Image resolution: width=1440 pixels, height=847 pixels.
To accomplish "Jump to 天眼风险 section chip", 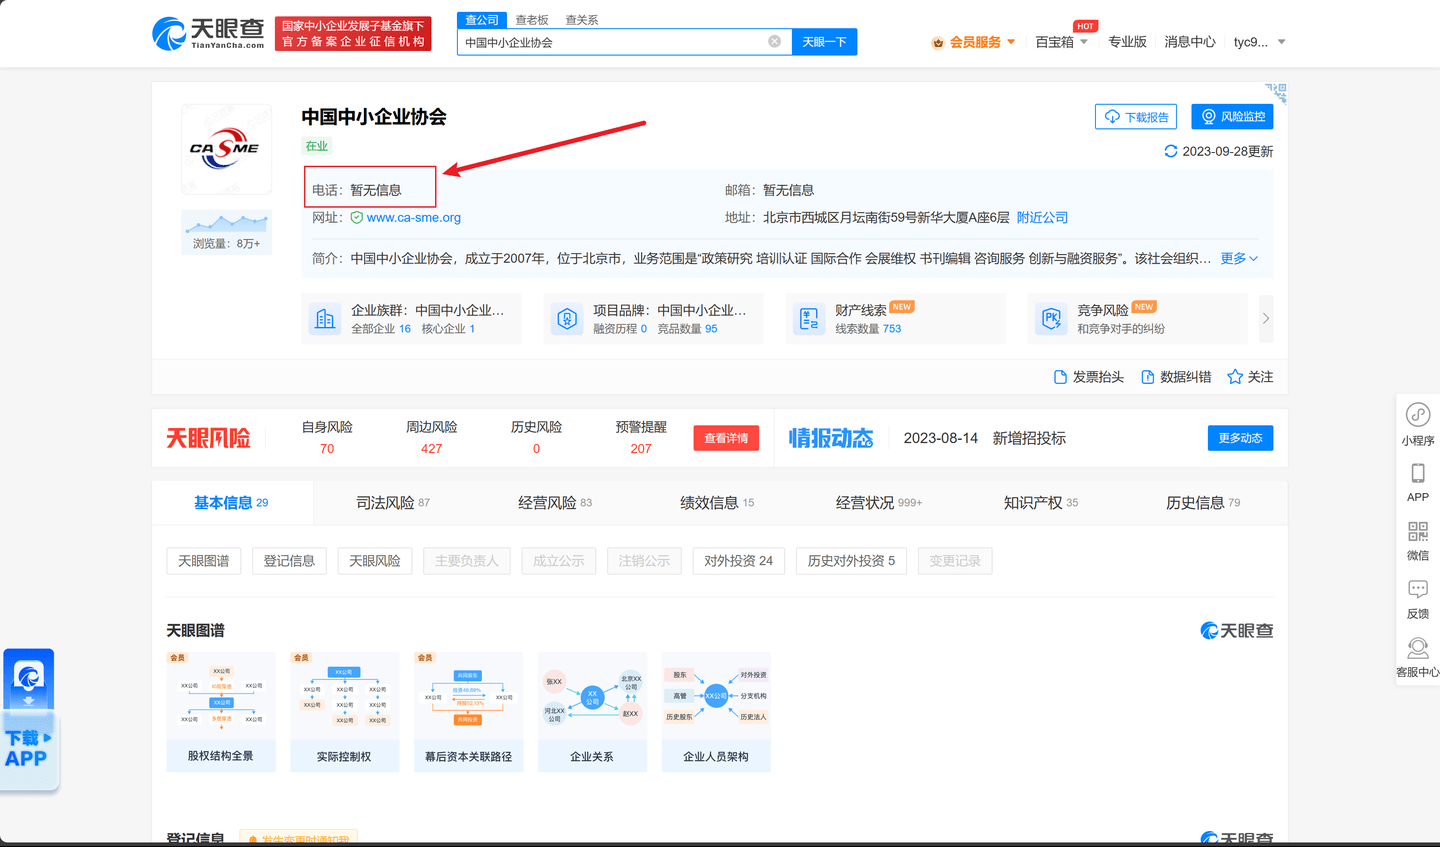I will [375, 561].
